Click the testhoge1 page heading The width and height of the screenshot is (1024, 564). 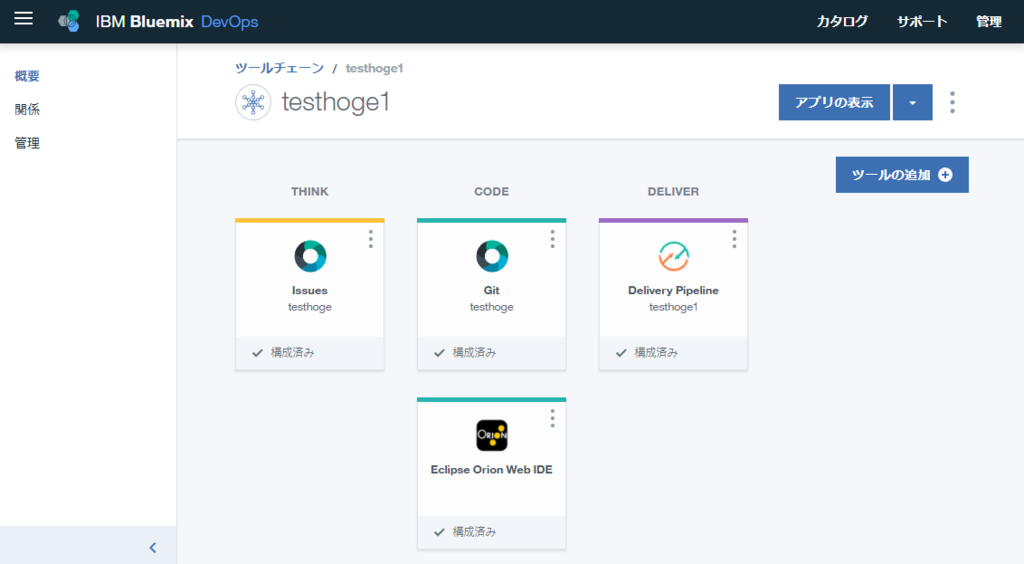pos(336,102)
